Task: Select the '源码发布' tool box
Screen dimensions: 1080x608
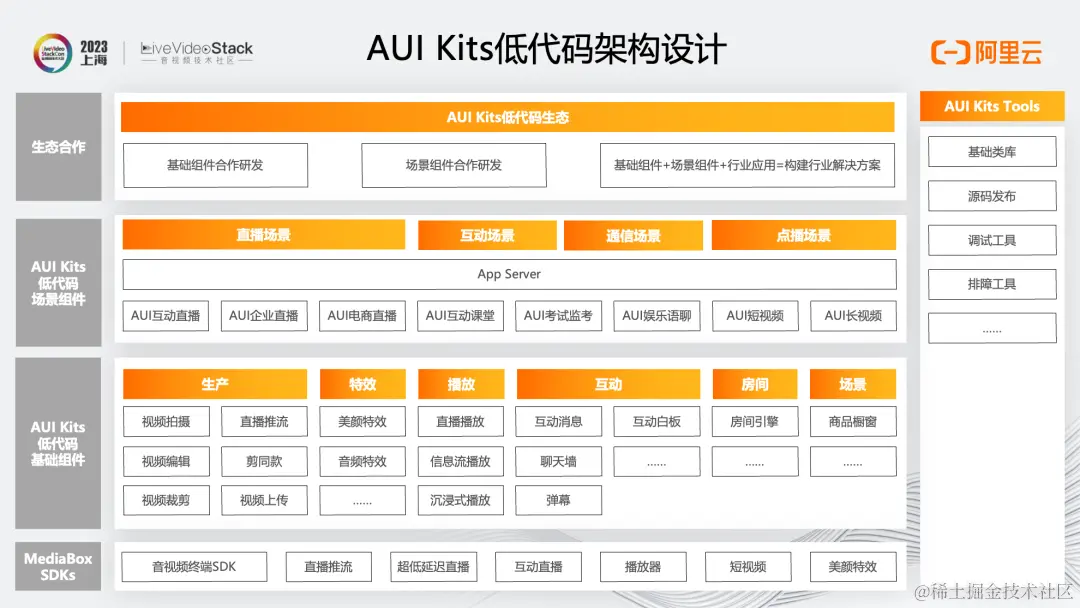Action: click(x=992, y=196)
